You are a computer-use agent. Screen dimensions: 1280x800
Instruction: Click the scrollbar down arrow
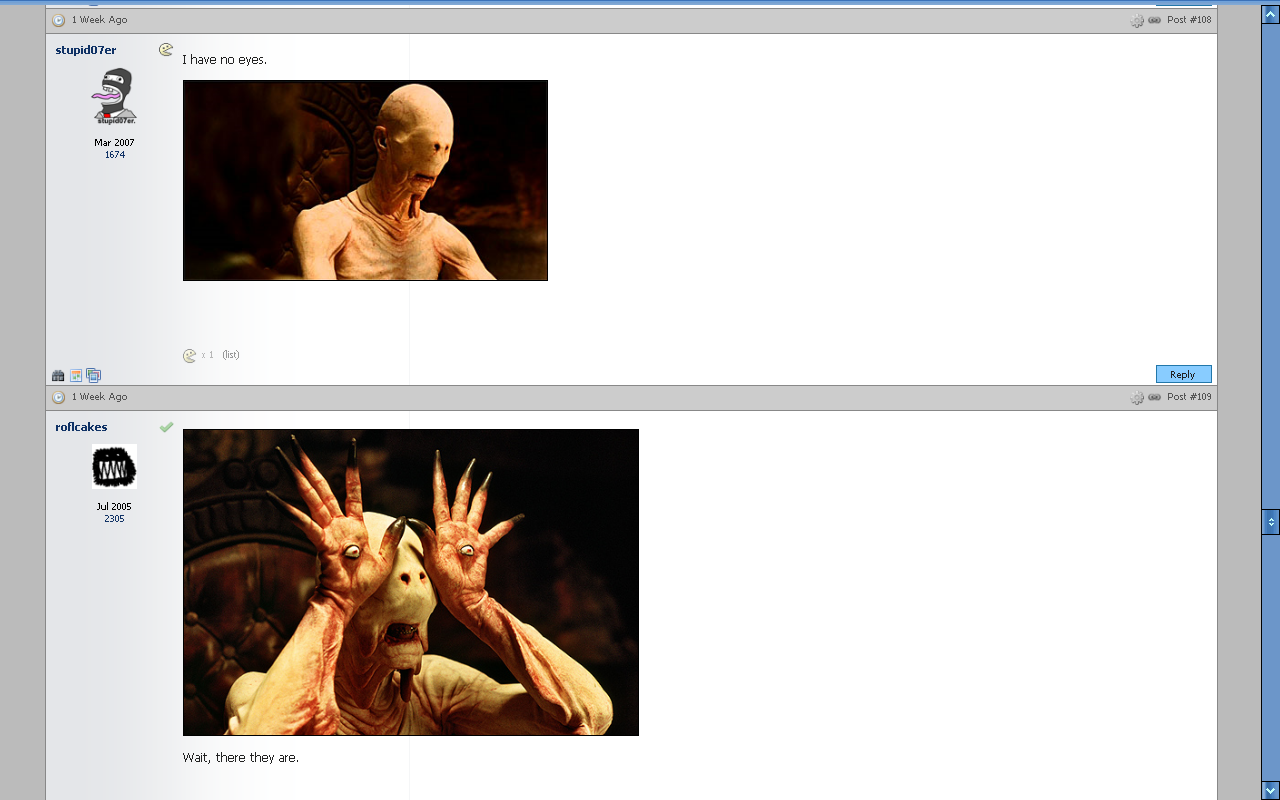coord(1270,790)
